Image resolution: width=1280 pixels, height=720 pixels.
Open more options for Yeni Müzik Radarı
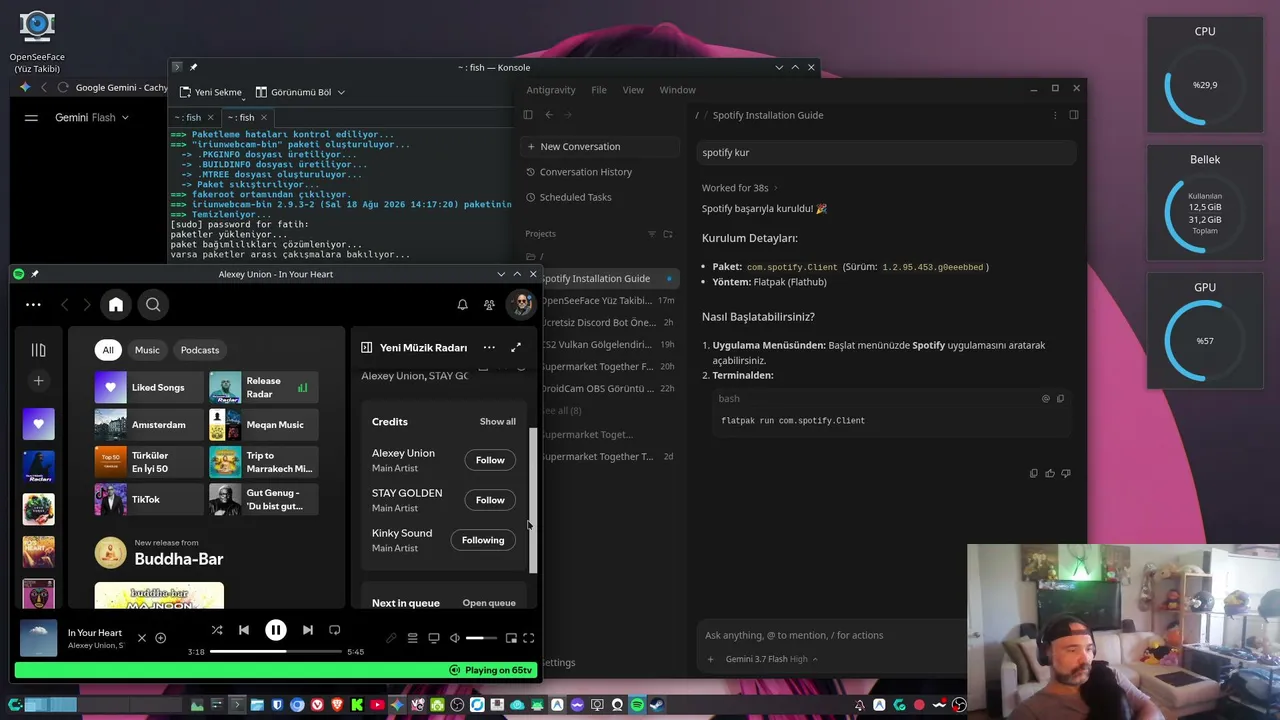point(489,348)
